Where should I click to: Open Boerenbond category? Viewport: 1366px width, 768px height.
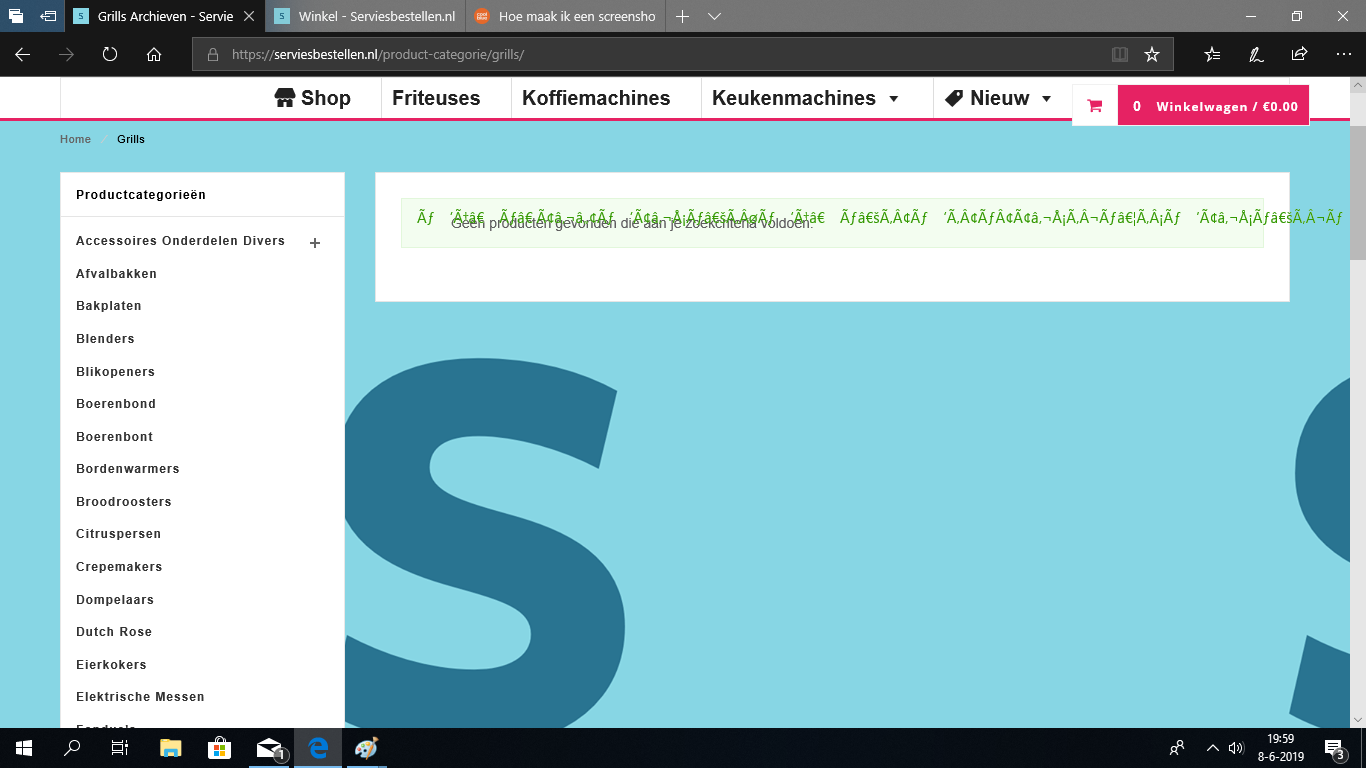click(116, 404)
